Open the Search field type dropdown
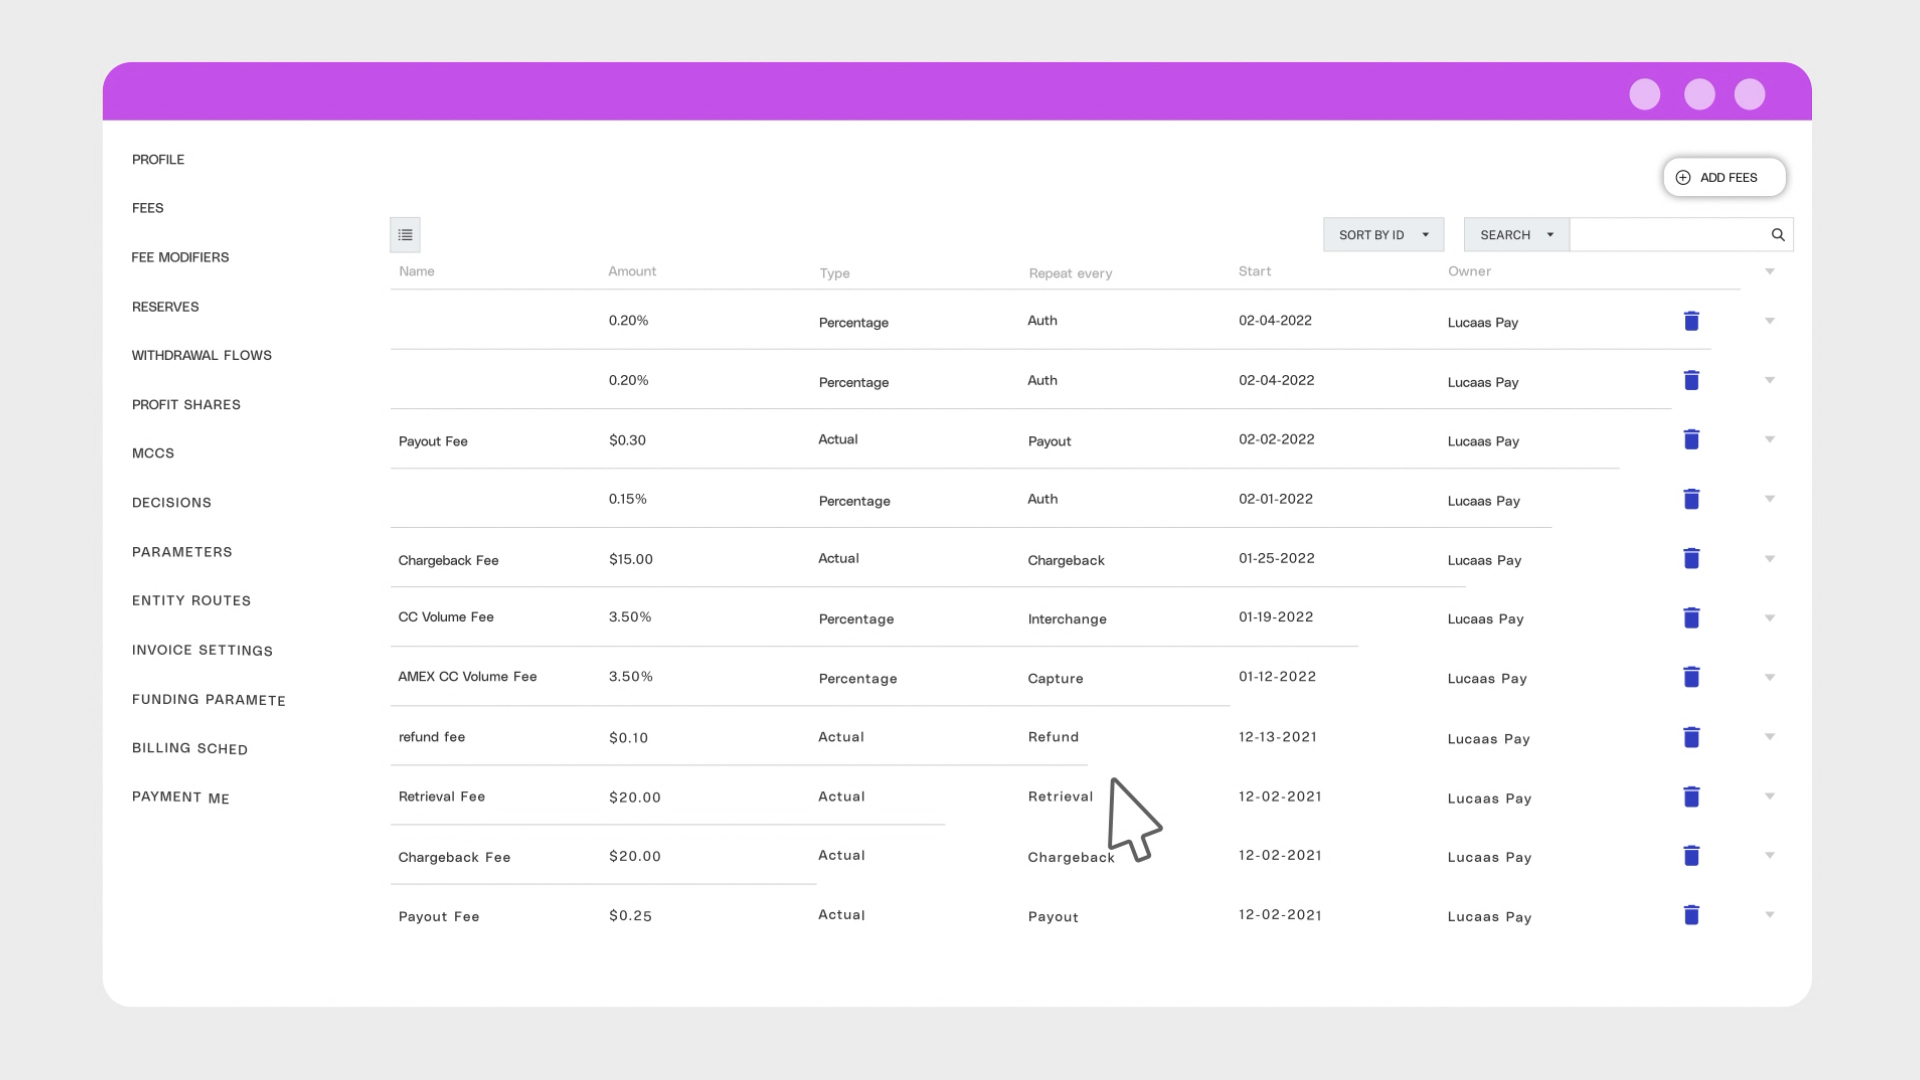 click(1516, 235)
